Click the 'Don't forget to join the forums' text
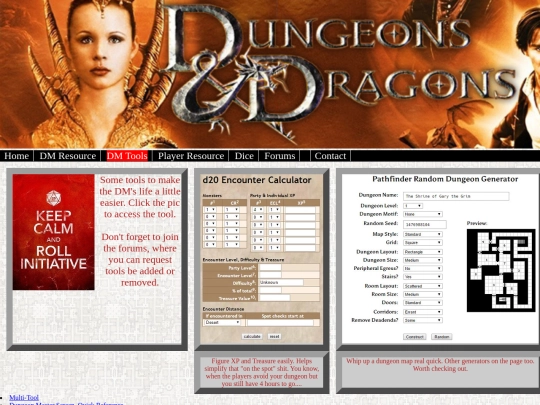The height and width of the screenshot is (405, 540). [140, 260]
